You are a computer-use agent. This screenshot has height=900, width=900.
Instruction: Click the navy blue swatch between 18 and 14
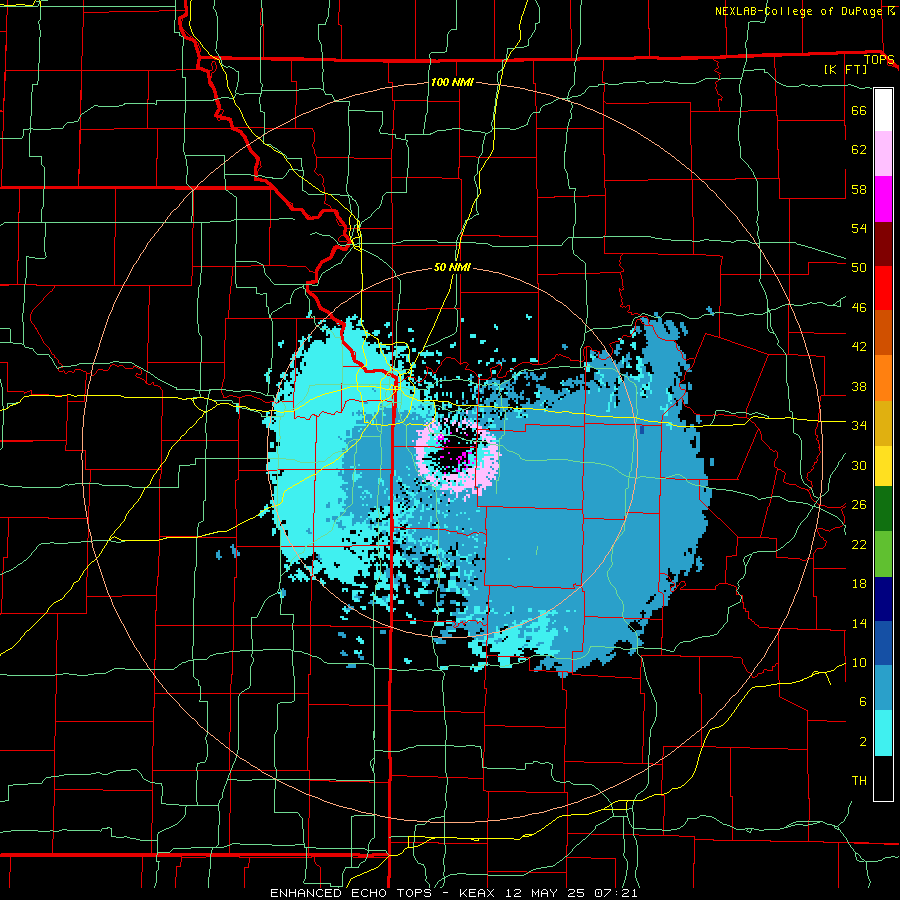883,599
